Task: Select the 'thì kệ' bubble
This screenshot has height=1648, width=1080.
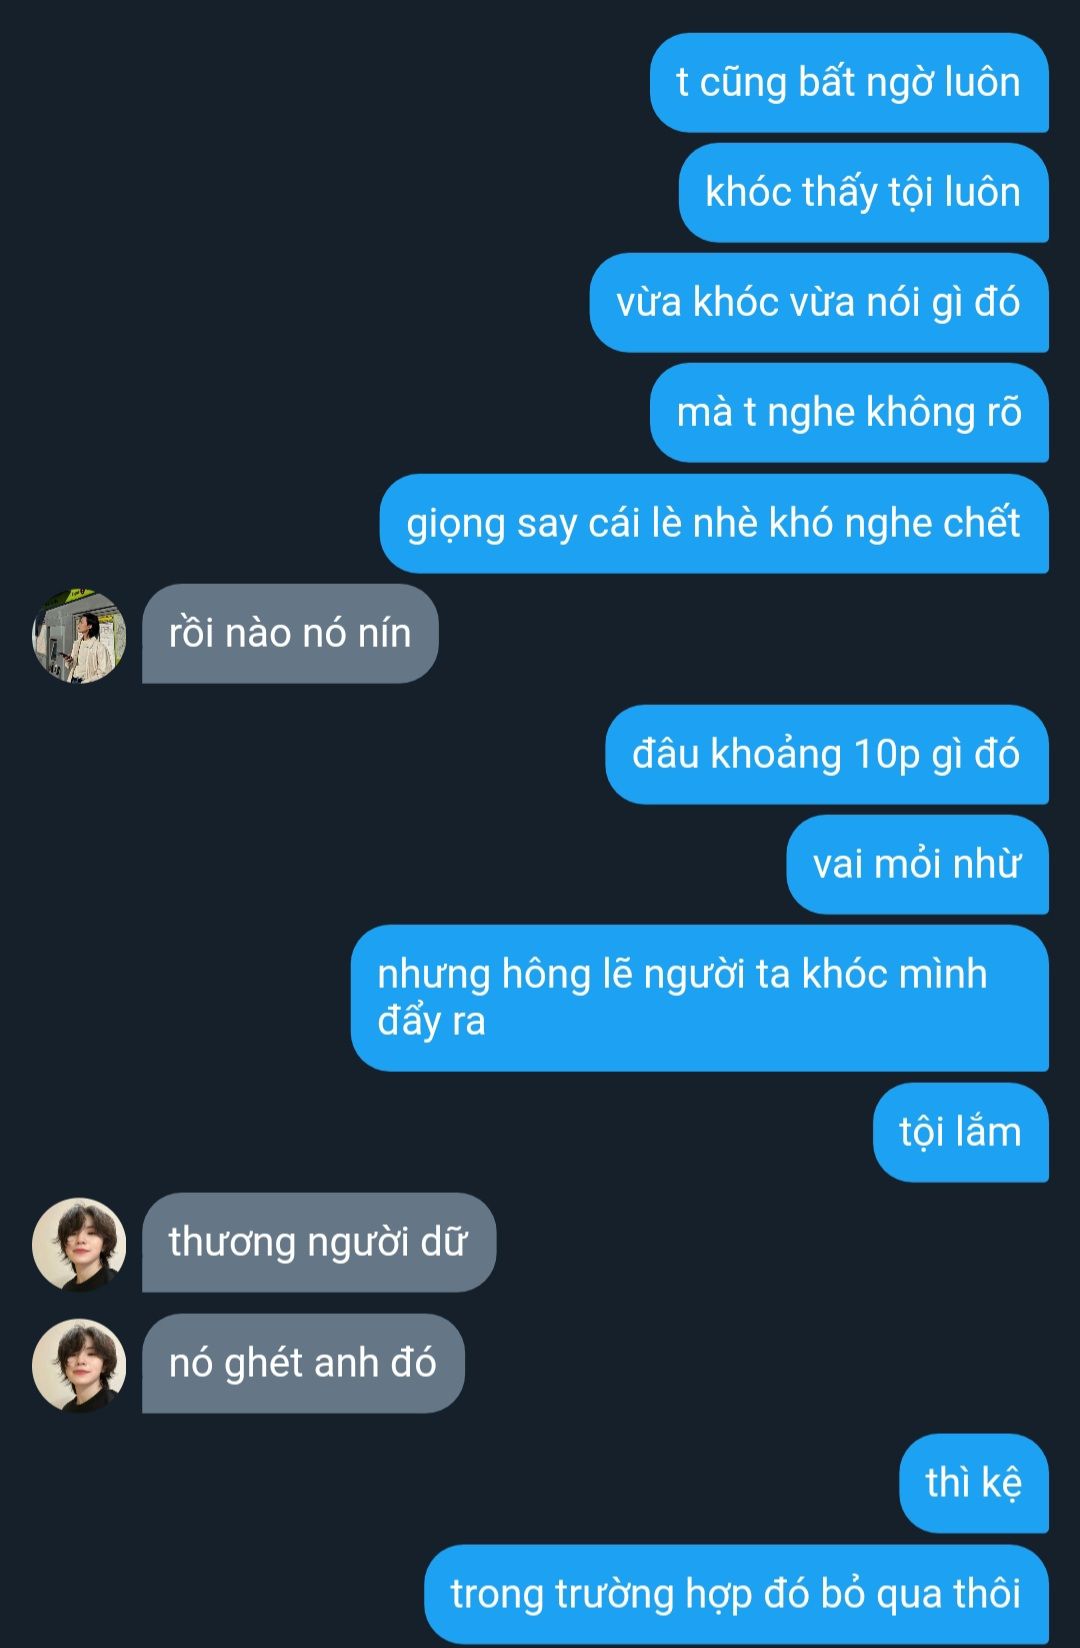Action: (974, 1483)
